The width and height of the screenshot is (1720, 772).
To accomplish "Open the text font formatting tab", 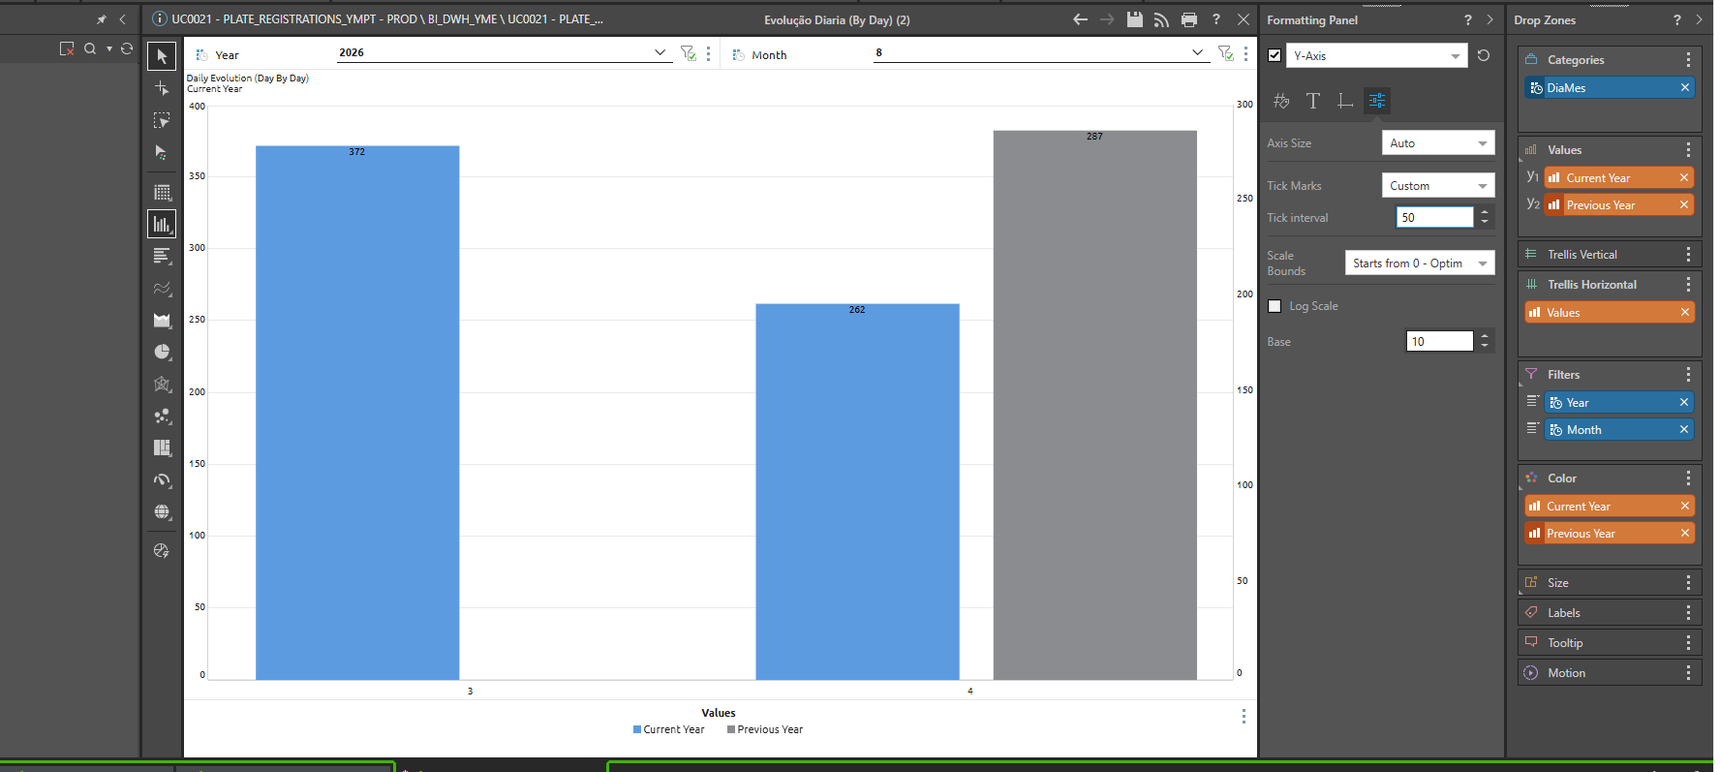I will [1313, 100].
